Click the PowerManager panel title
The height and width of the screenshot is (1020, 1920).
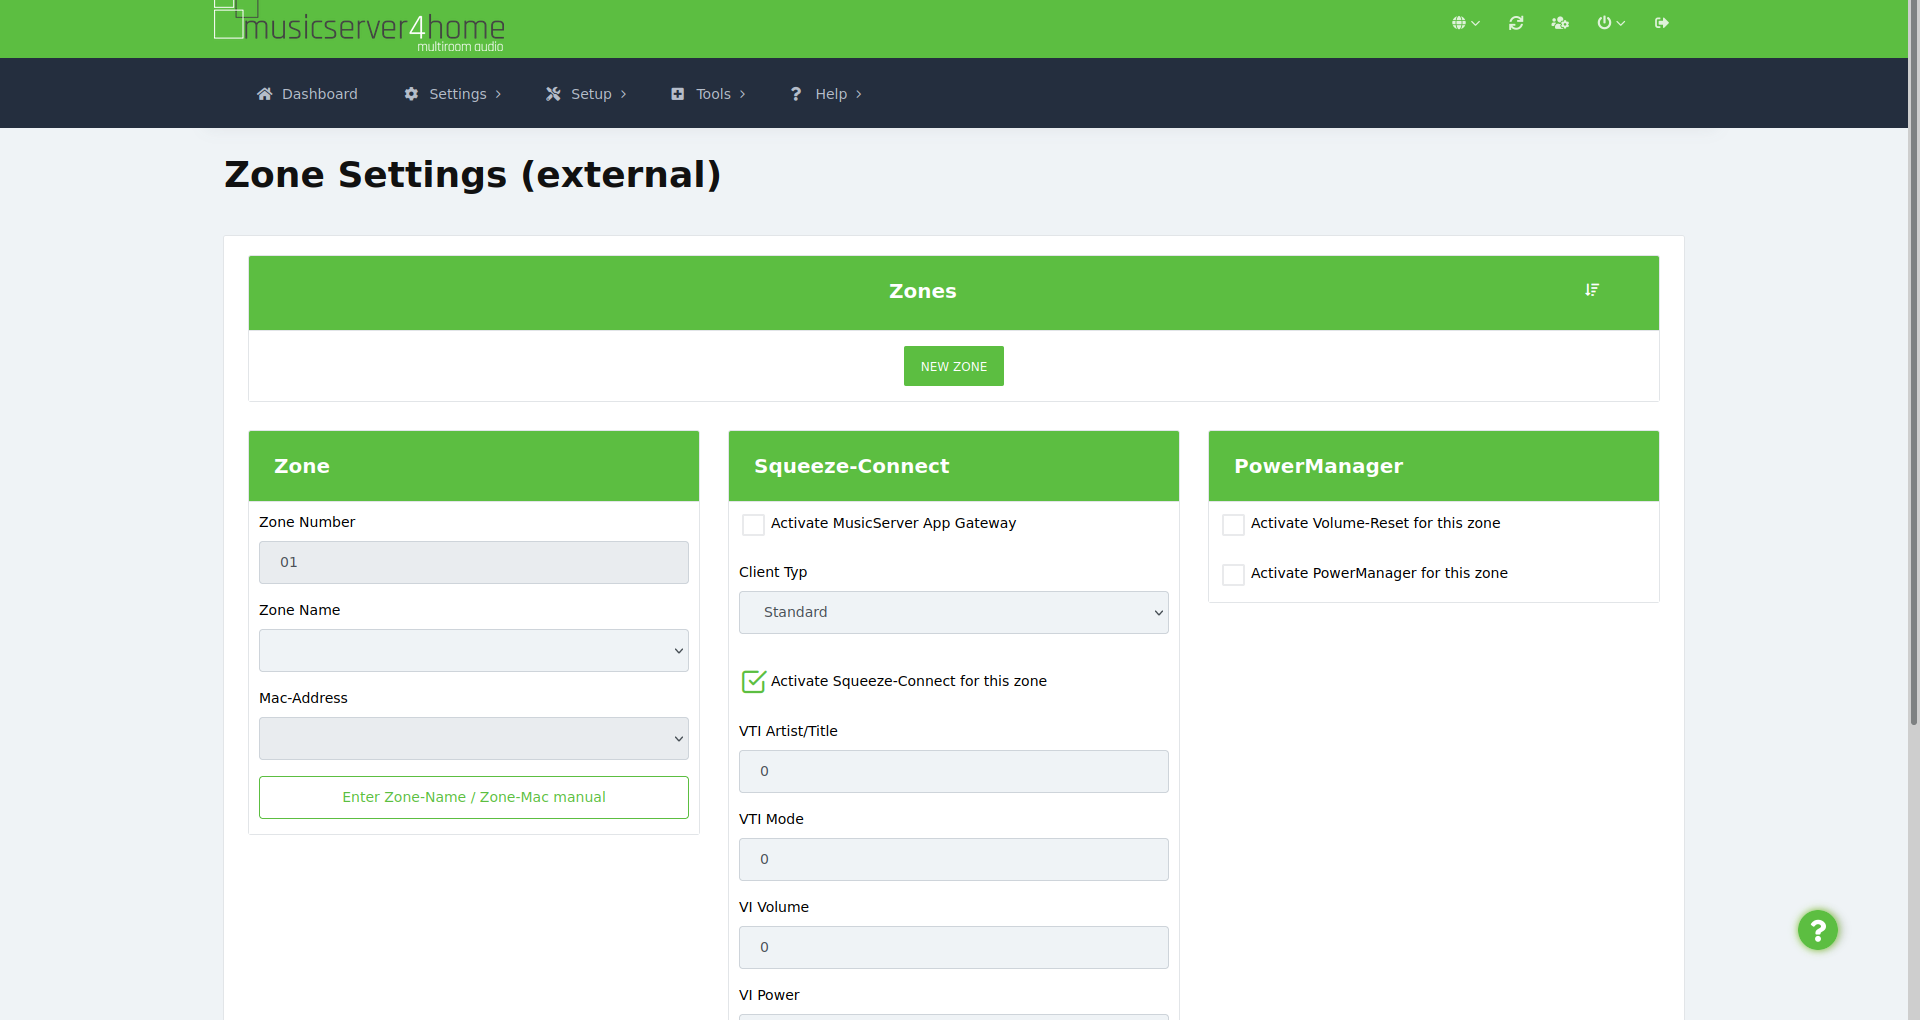[x=1318, y=466]
